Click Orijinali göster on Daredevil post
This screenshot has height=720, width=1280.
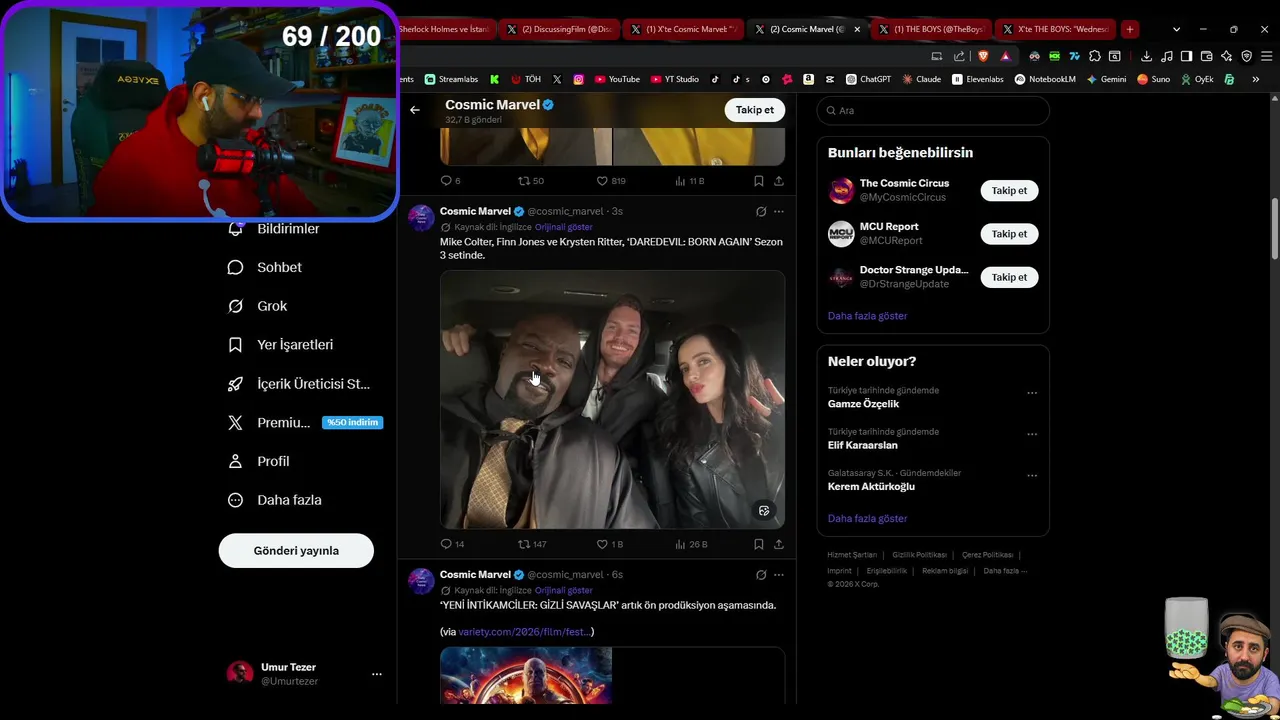tap(564, 227)
